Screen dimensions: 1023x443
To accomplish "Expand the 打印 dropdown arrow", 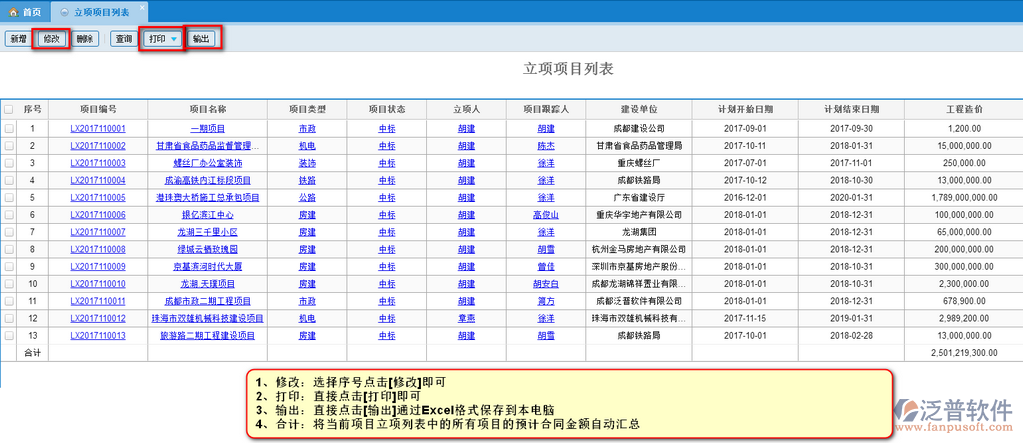I will 174,39.
